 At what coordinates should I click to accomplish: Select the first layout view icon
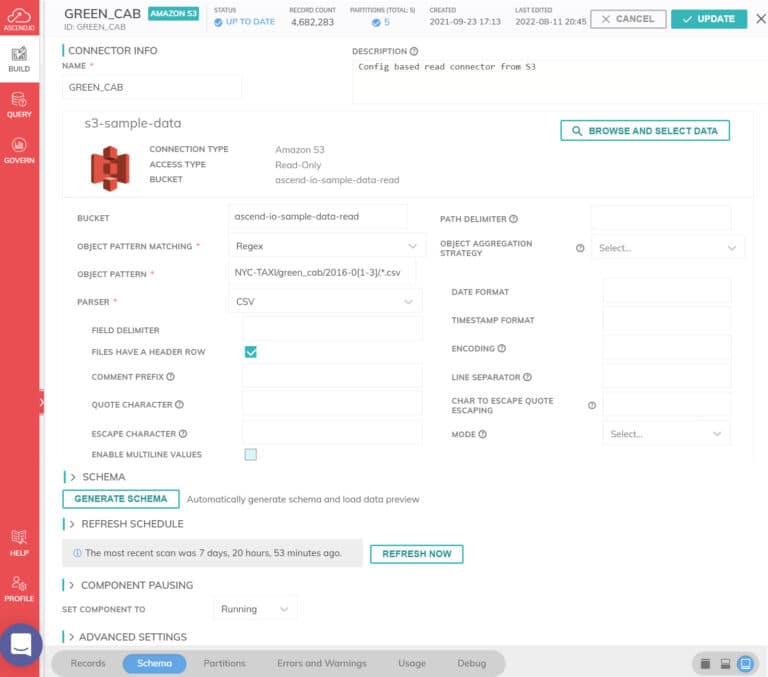(x=705, y=664)
